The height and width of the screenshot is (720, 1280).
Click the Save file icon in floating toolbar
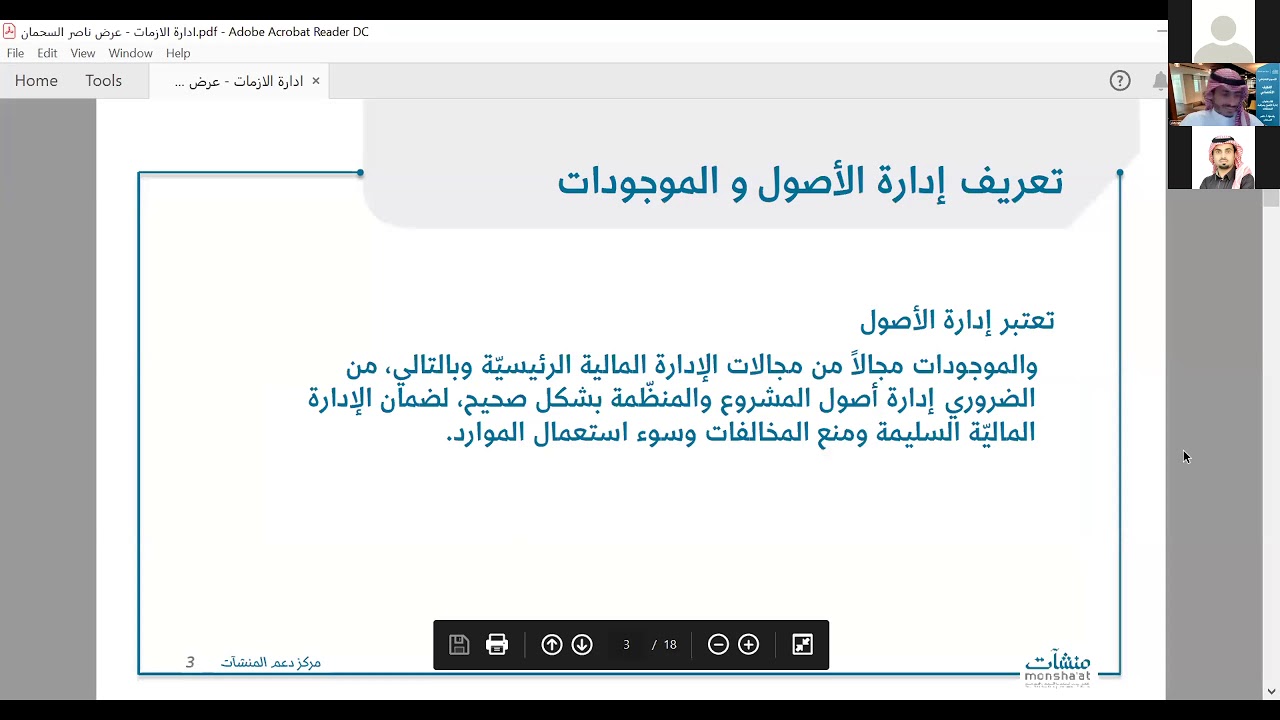[x=459, y=645]
